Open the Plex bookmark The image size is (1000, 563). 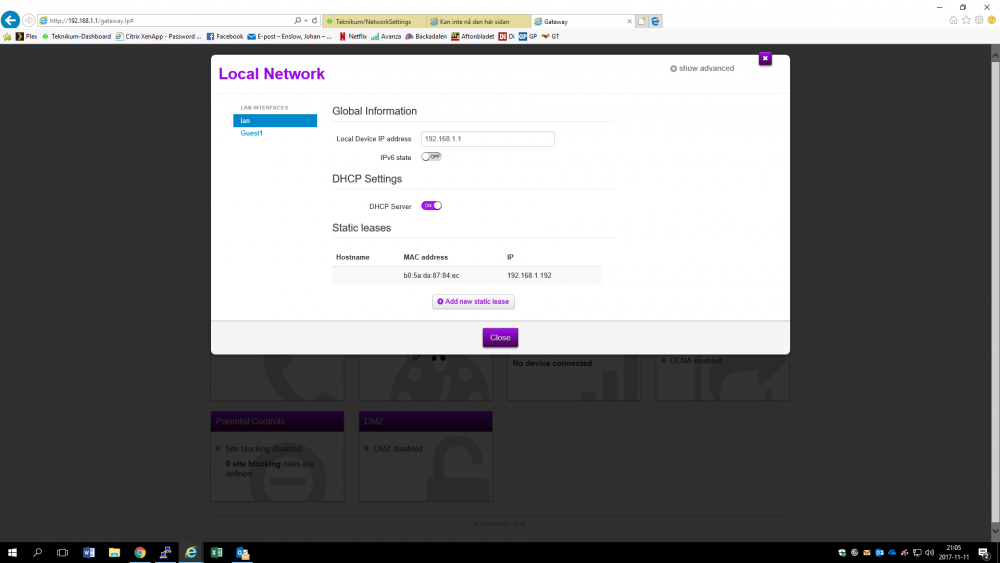[26, 36]
